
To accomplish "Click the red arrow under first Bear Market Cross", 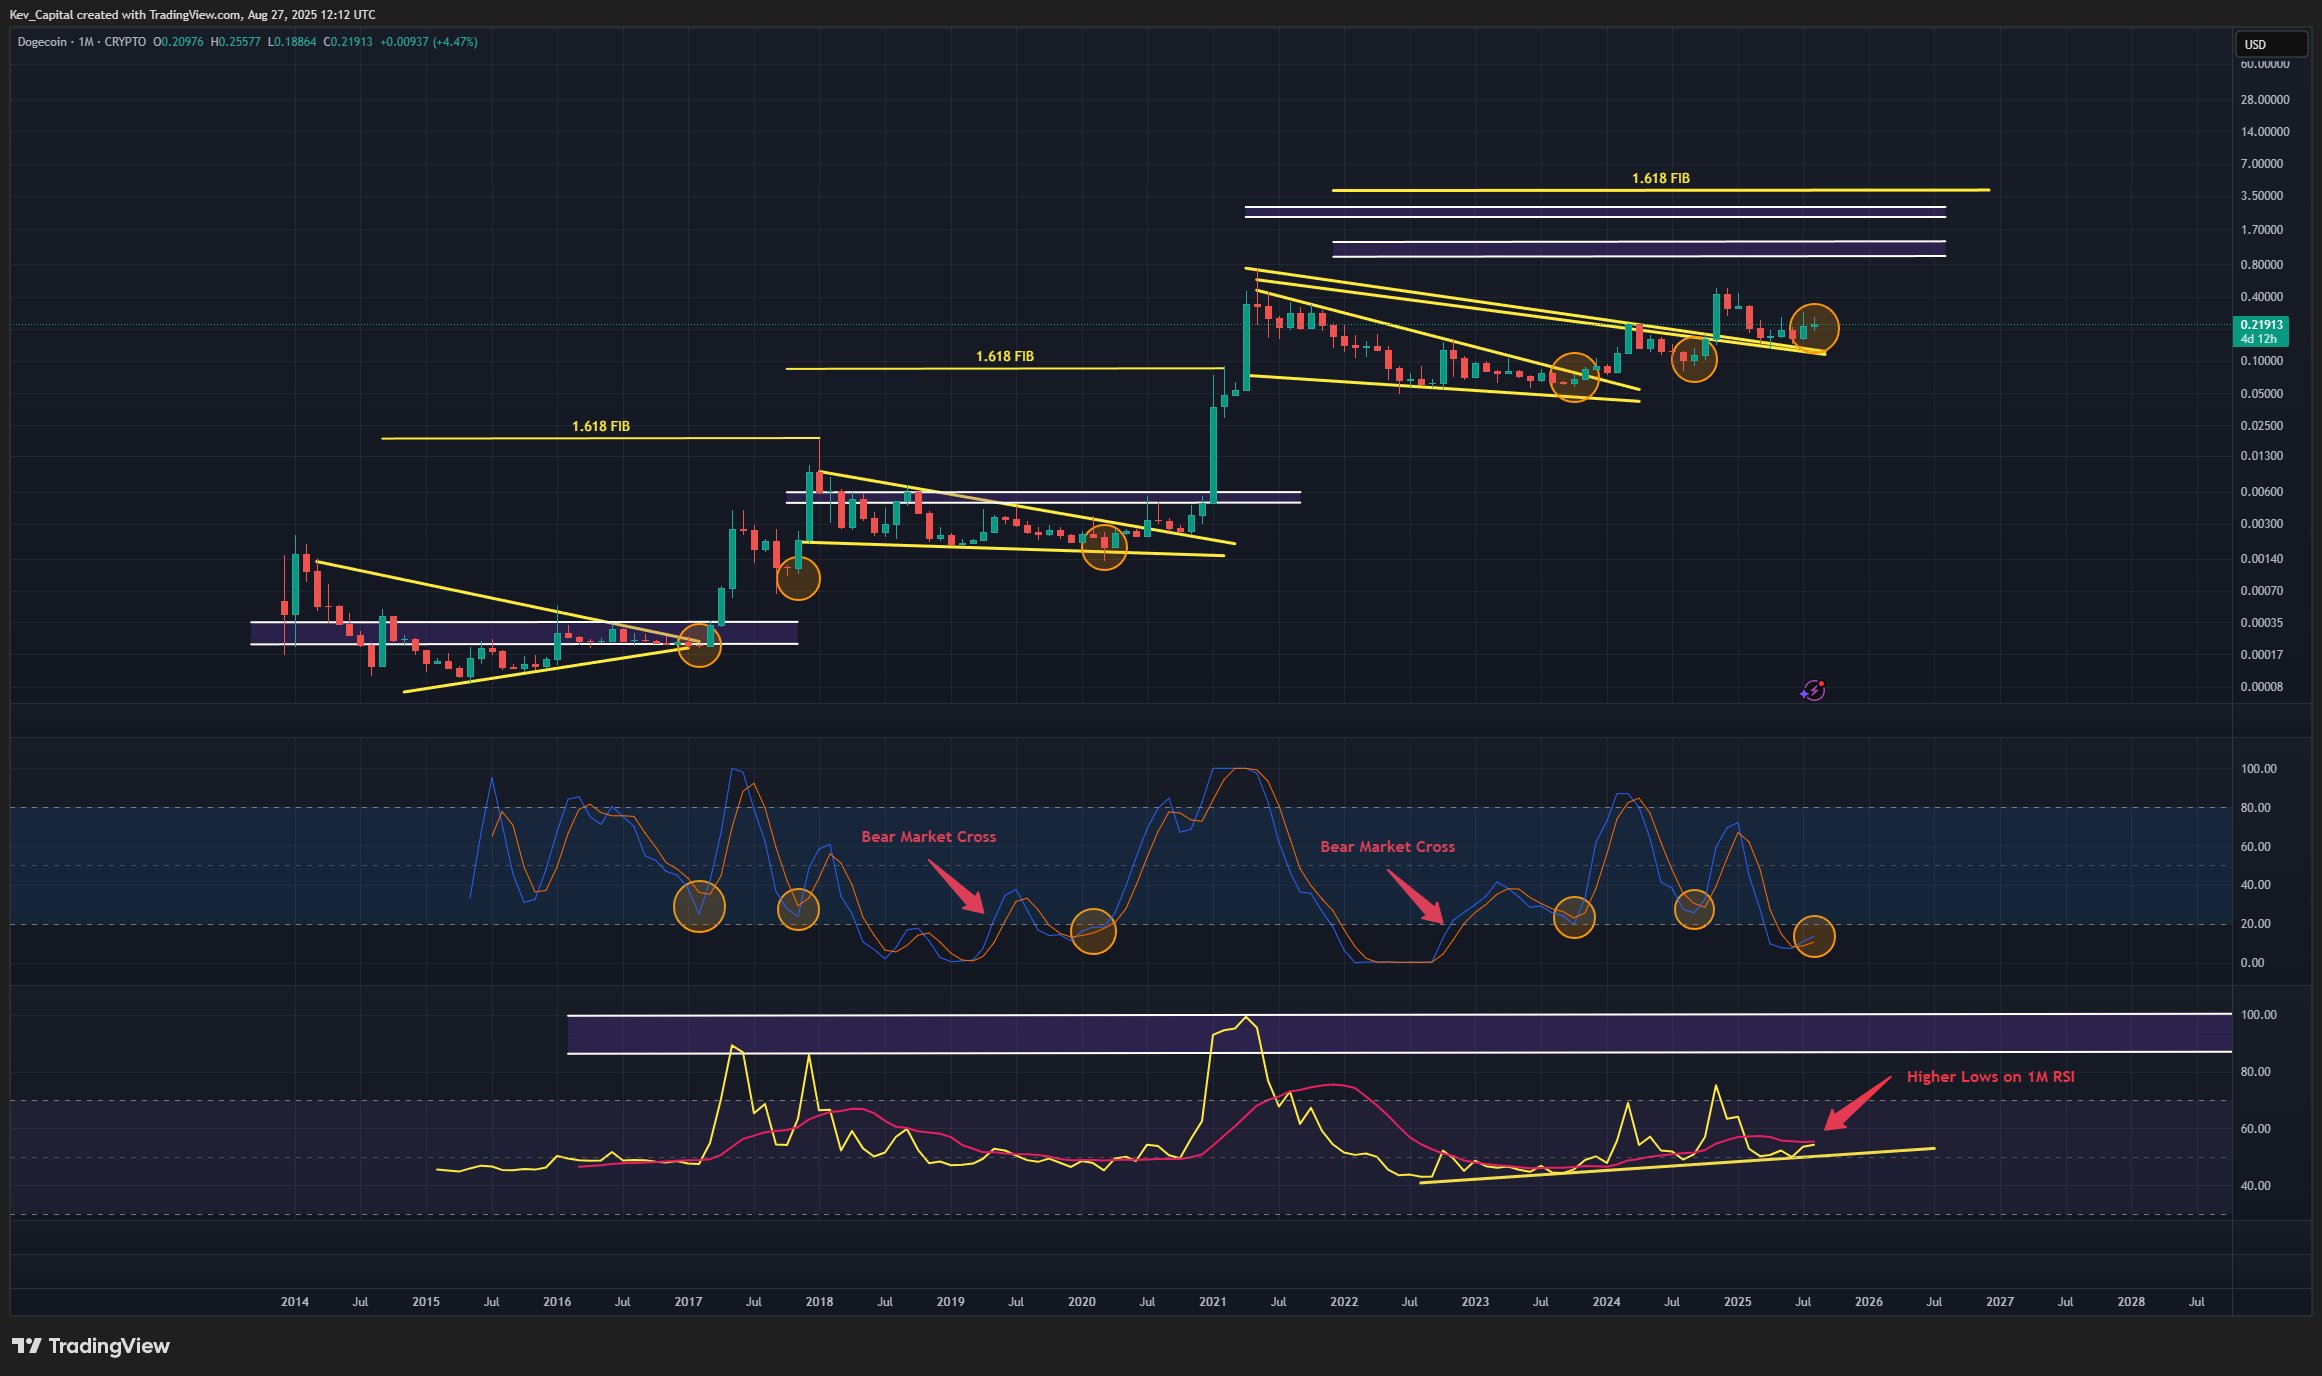I will coord(957,887).
